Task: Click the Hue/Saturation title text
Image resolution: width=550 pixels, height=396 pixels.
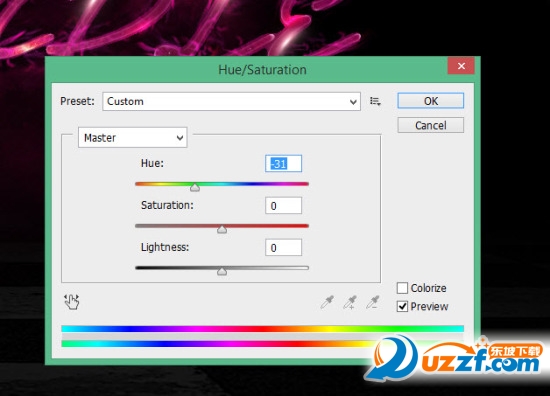Action: click(262, 70)
